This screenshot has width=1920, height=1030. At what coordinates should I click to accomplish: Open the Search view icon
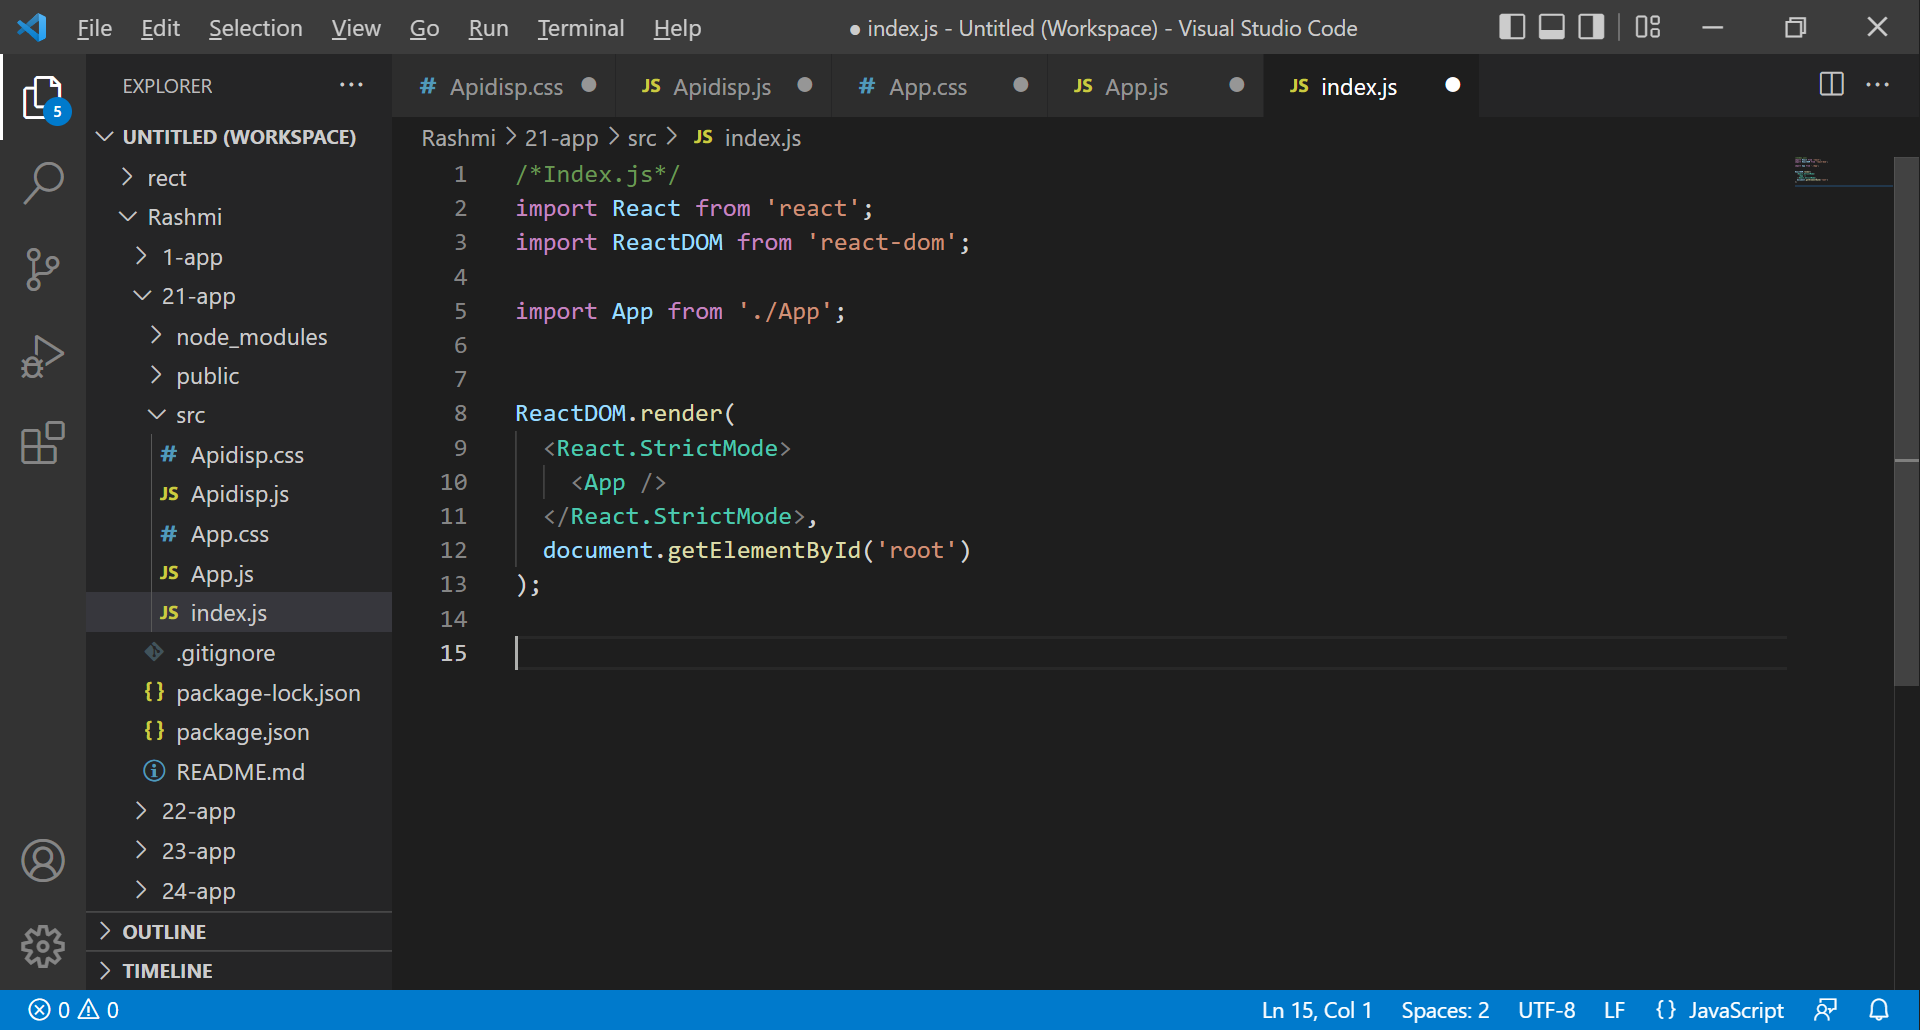click(43, 184)
